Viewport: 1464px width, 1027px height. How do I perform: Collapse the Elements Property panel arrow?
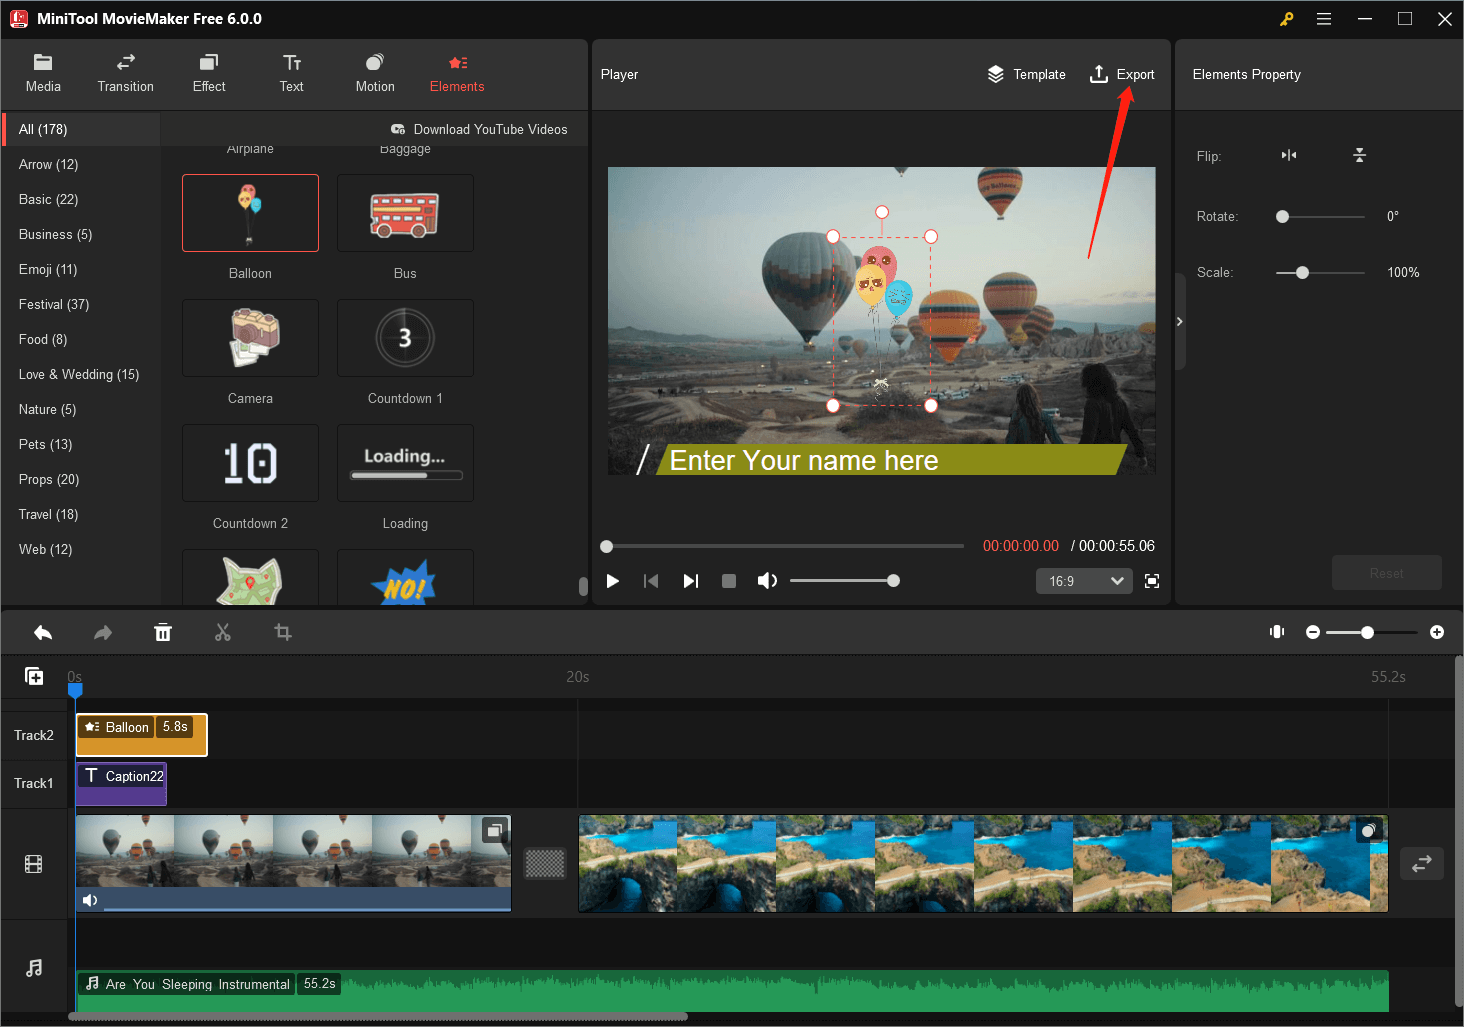pyautogui.click(x=1180, y=321)
